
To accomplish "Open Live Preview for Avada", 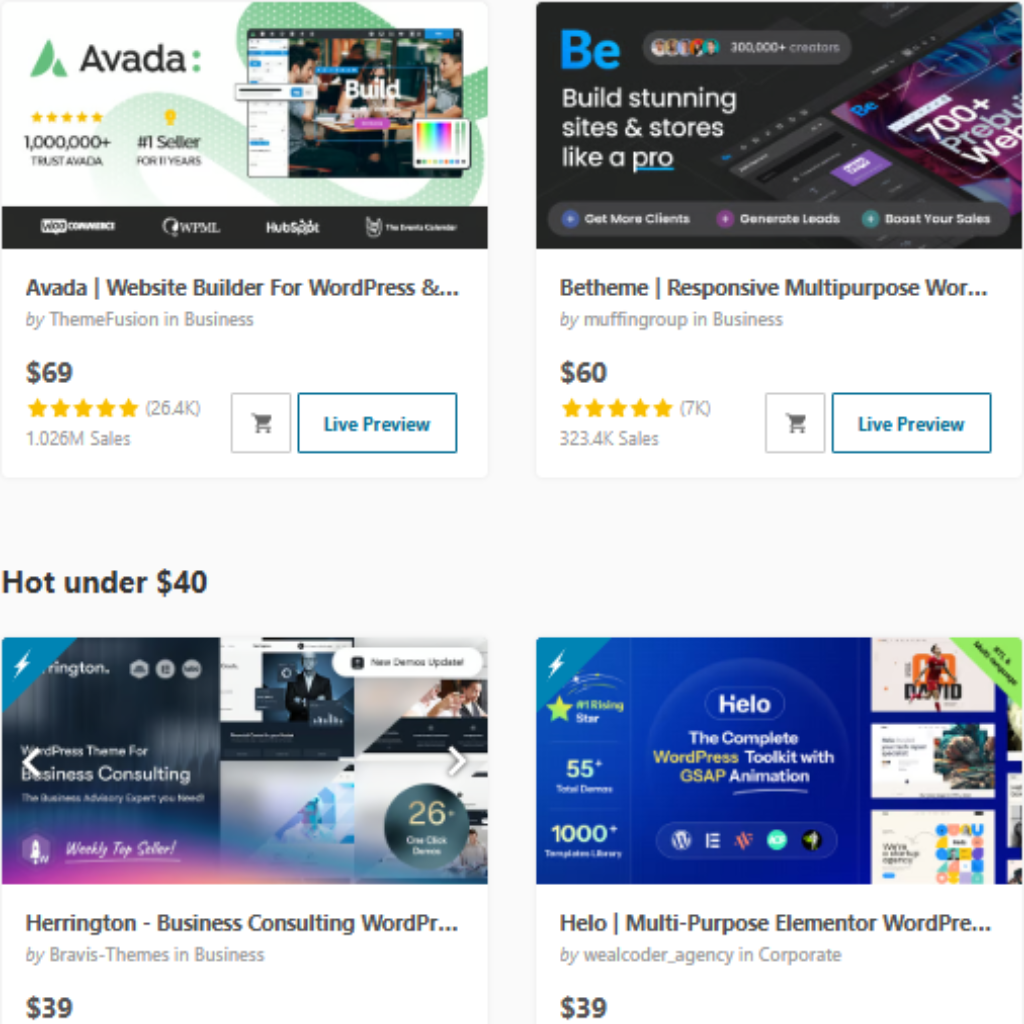I will click(x=377, y=423).
